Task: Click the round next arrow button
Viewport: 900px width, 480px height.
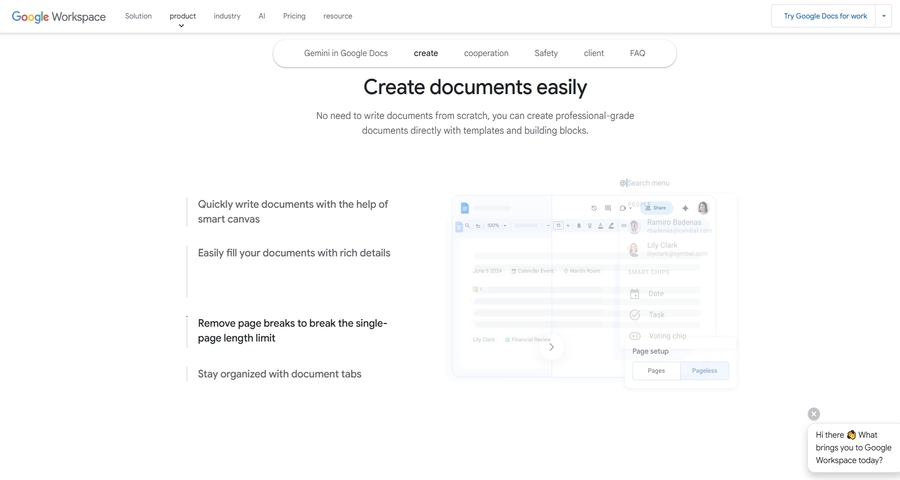Action: tap(551, 347)
